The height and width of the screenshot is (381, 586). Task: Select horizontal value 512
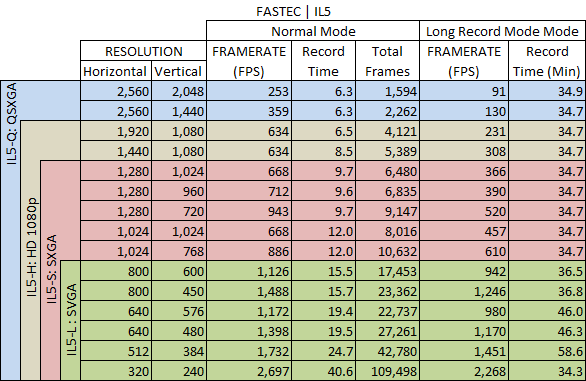coord(115,351)
